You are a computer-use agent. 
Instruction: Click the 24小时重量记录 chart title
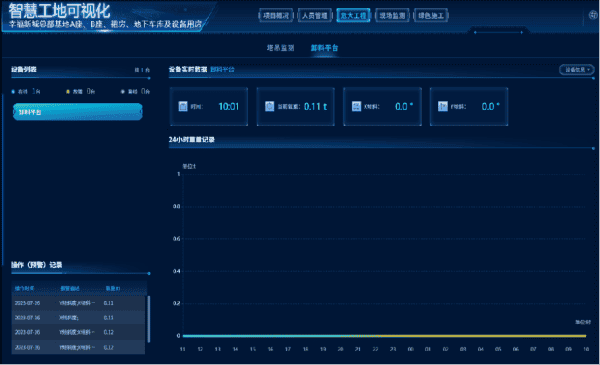click(191, 140)
